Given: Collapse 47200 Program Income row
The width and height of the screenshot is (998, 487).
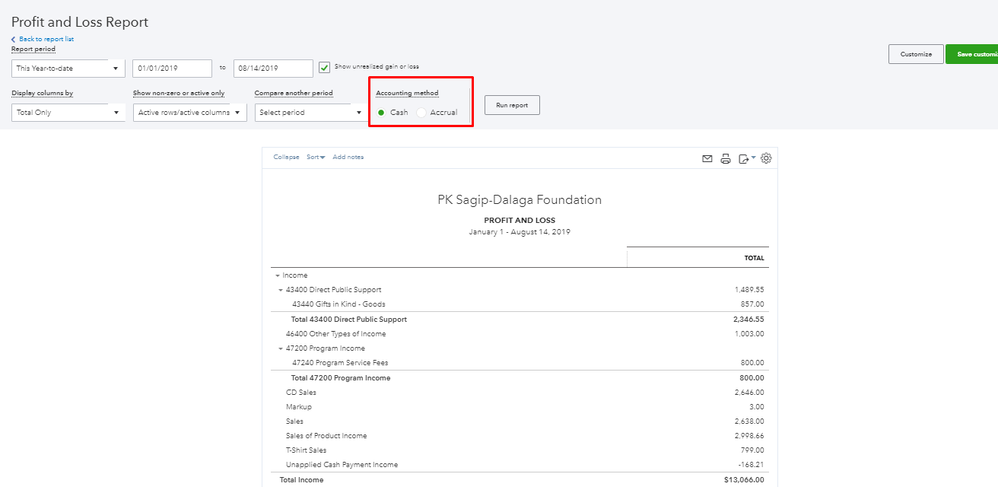Looking at the screenshot, I should point(282,349).
